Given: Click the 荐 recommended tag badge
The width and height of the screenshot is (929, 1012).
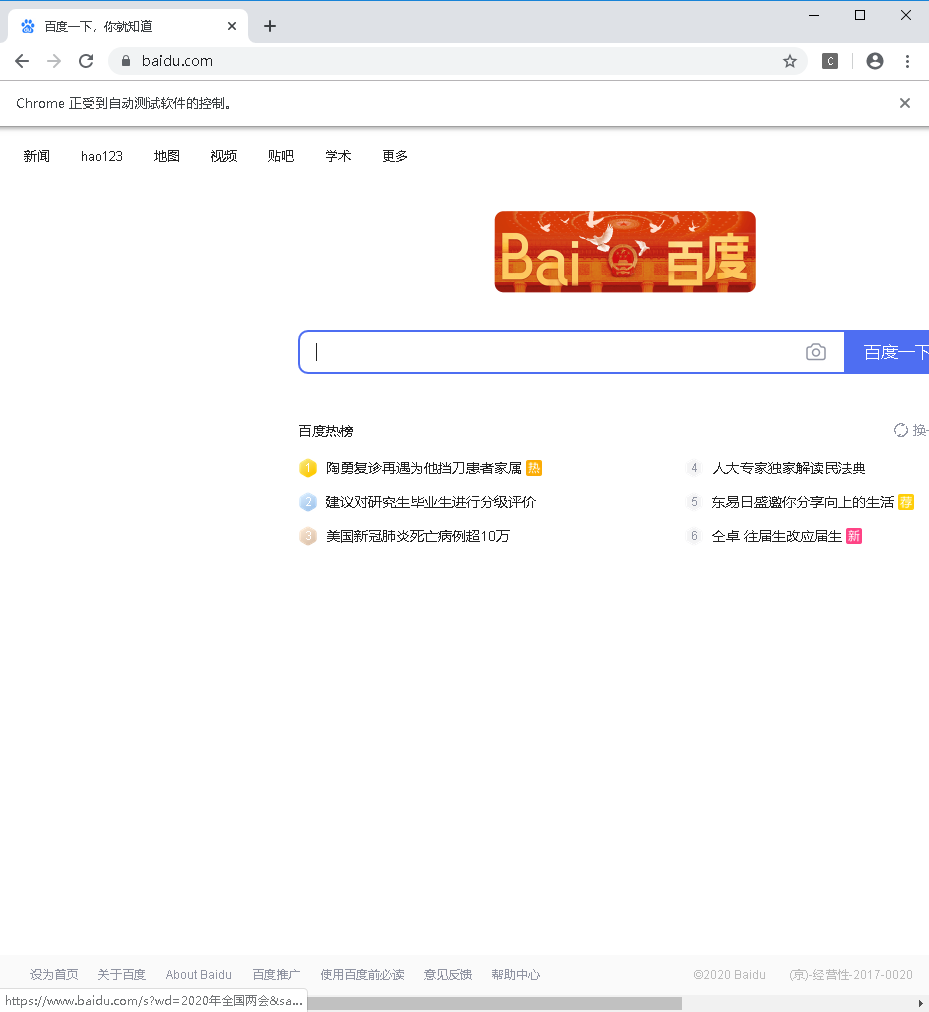Looking at the screenshot, I should point(906,502).
